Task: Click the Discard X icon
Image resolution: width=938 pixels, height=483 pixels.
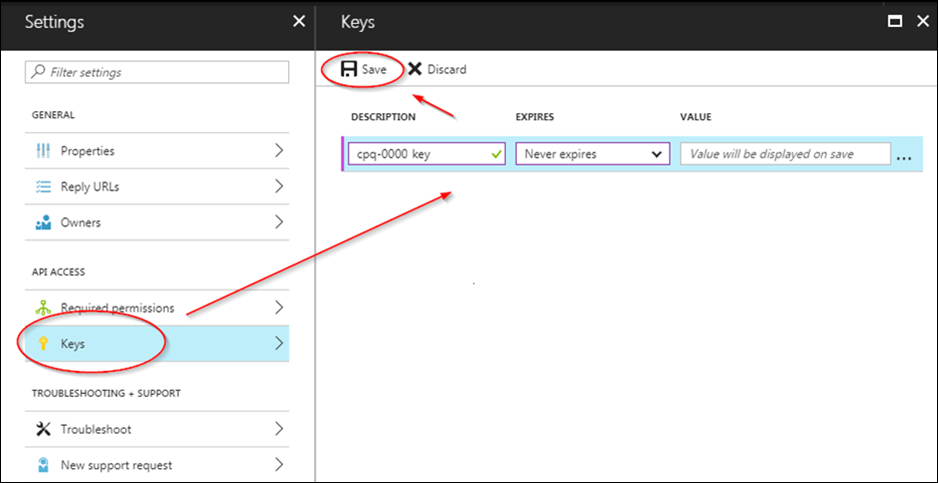Action: (414, 69)
